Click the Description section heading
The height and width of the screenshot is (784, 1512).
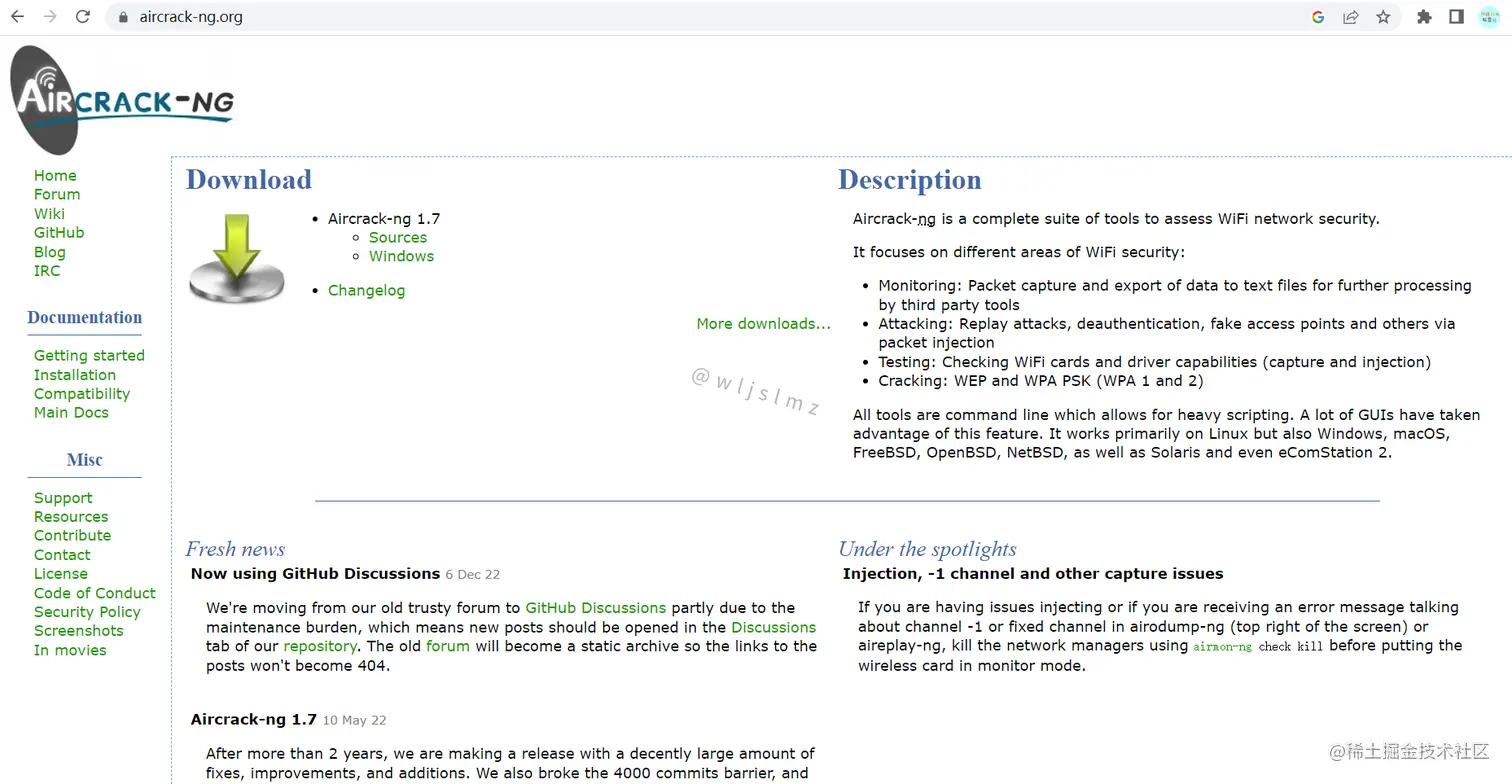(x=910, y=180)
